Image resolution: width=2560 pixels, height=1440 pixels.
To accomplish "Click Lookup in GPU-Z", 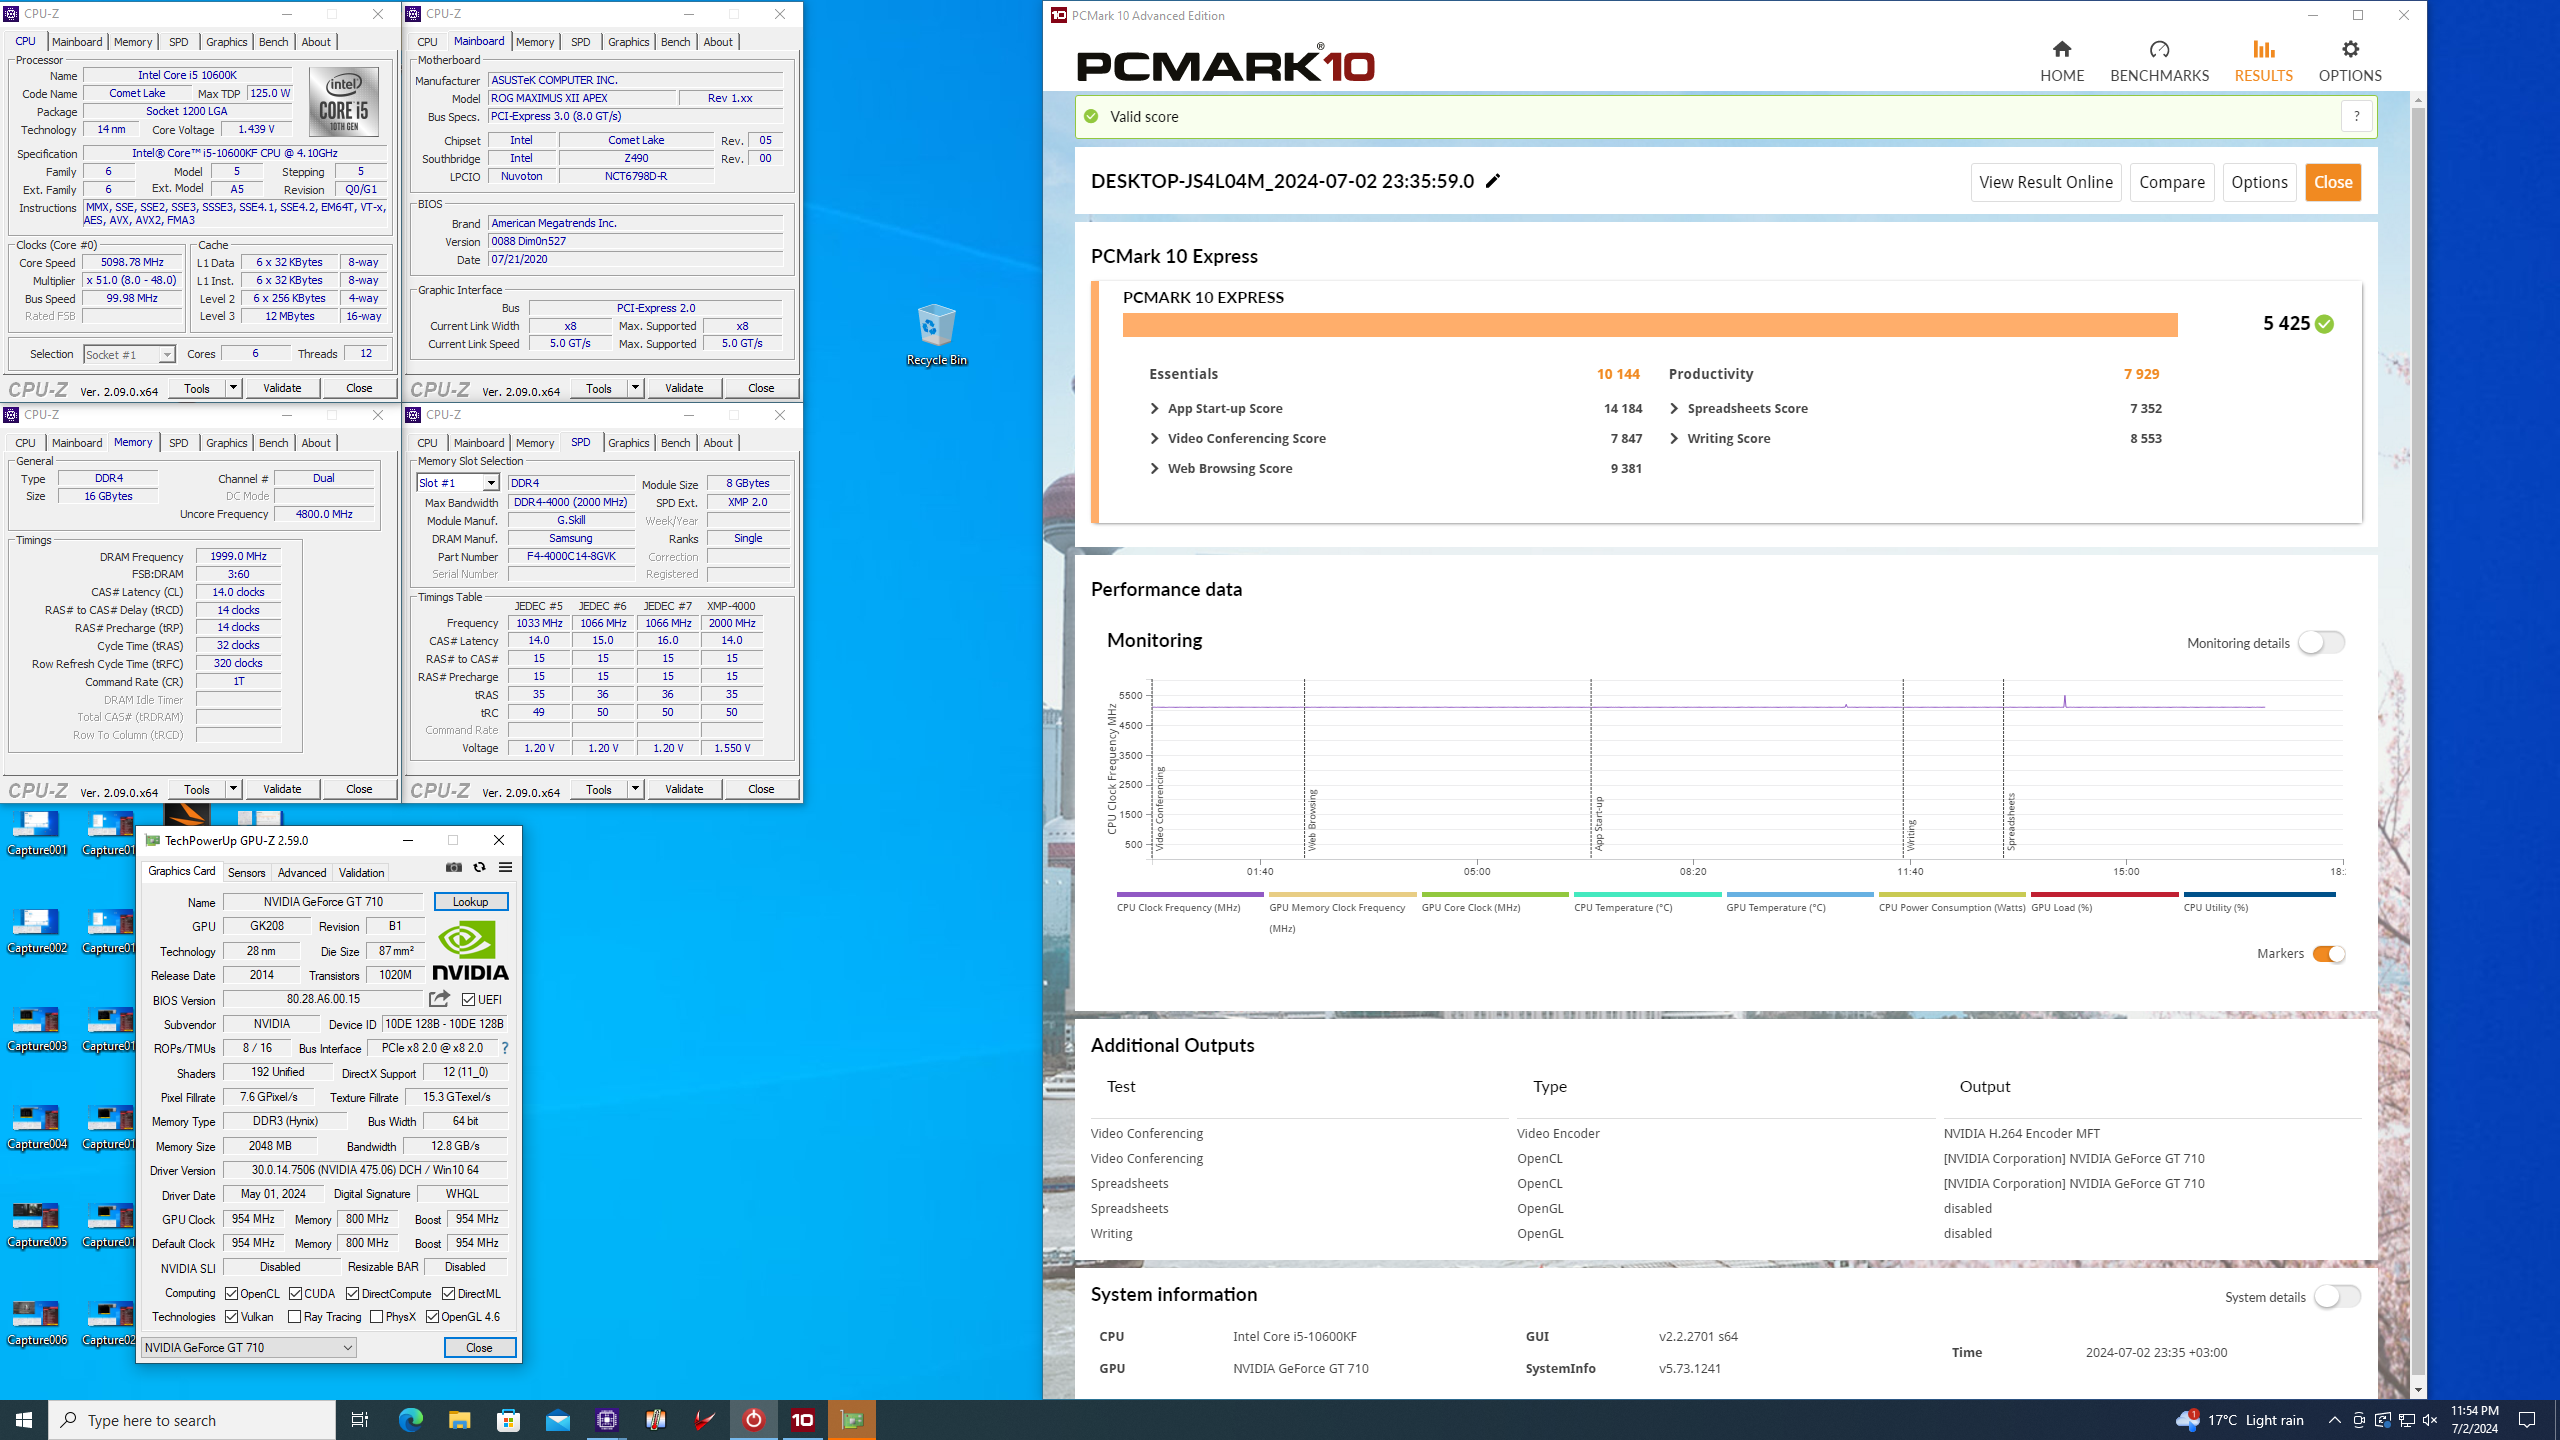I will [x=470, y=901].
